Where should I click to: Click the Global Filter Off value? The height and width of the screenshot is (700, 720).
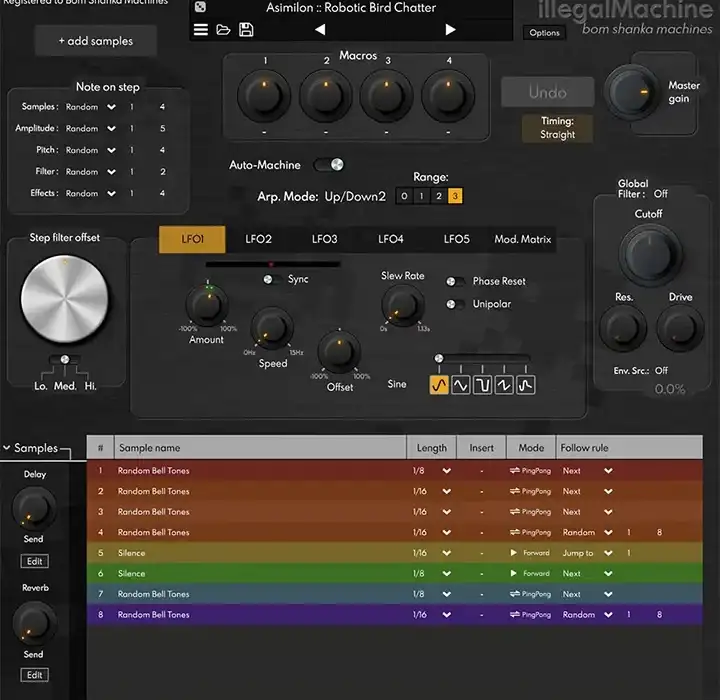coord(660,194)
